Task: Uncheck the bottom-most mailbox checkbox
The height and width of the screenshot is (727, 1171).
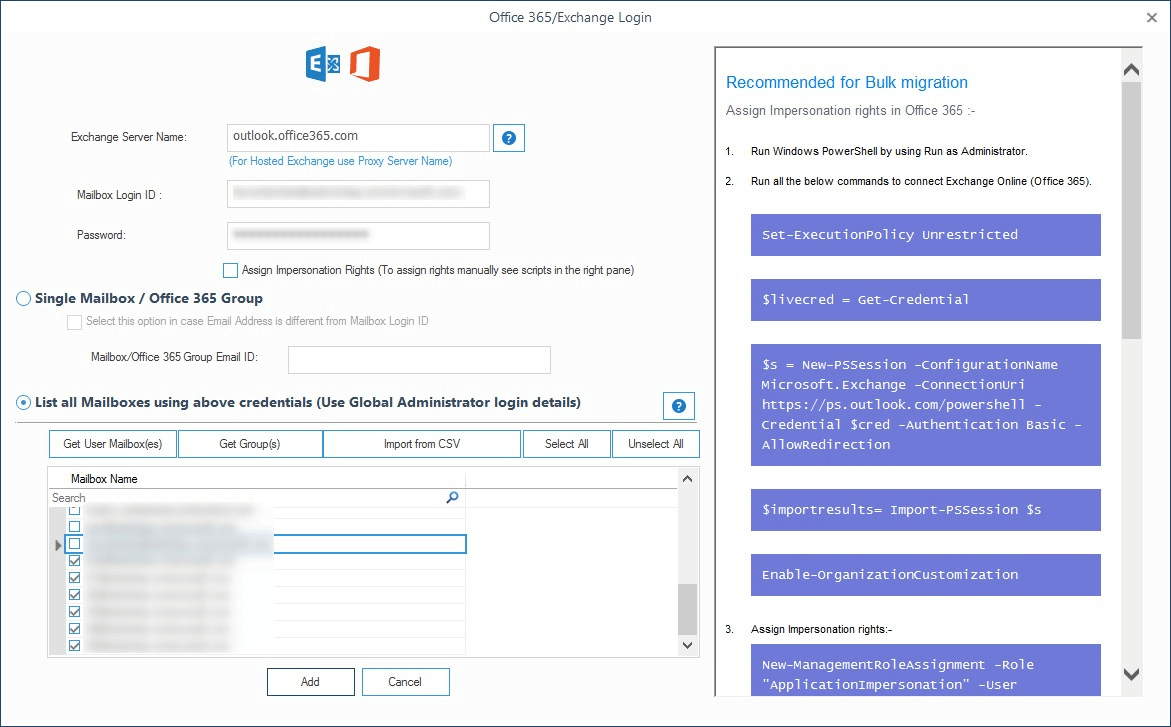Action: [x=75, y=646]
